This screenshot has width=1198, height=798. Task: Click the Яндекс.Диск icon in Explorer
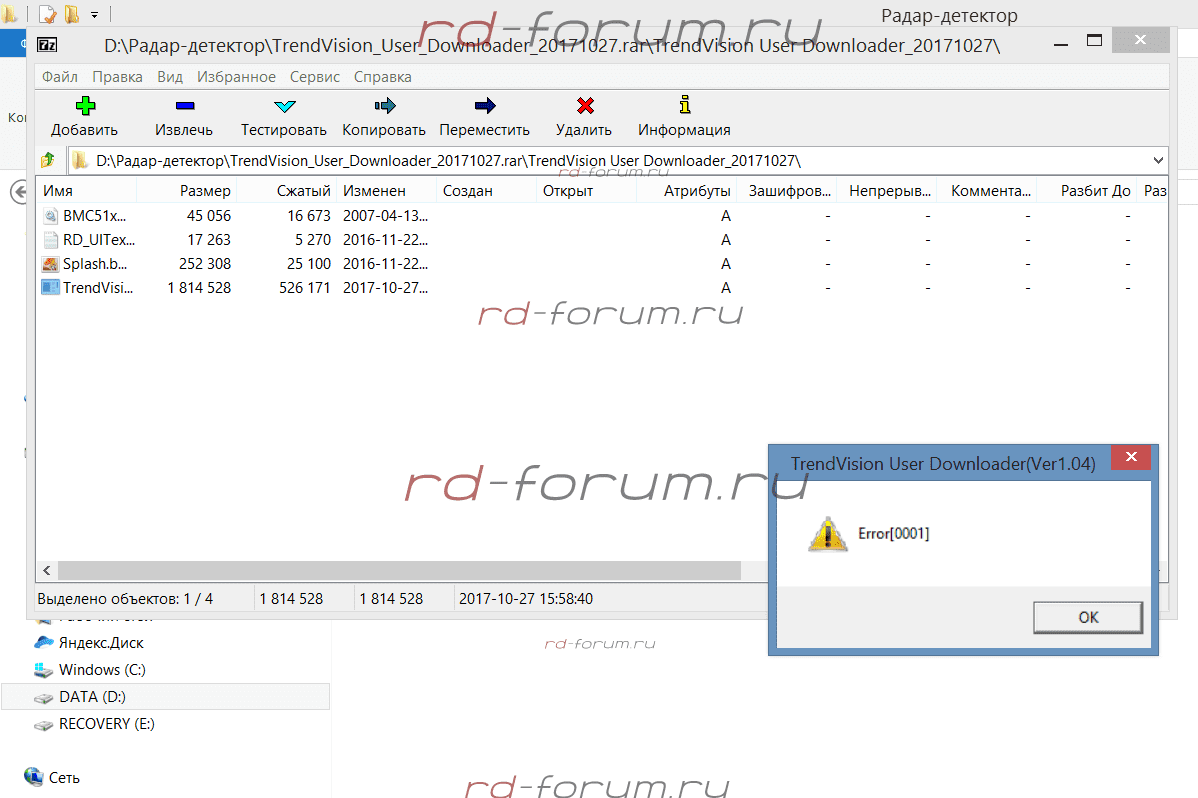tap(44, 642)
